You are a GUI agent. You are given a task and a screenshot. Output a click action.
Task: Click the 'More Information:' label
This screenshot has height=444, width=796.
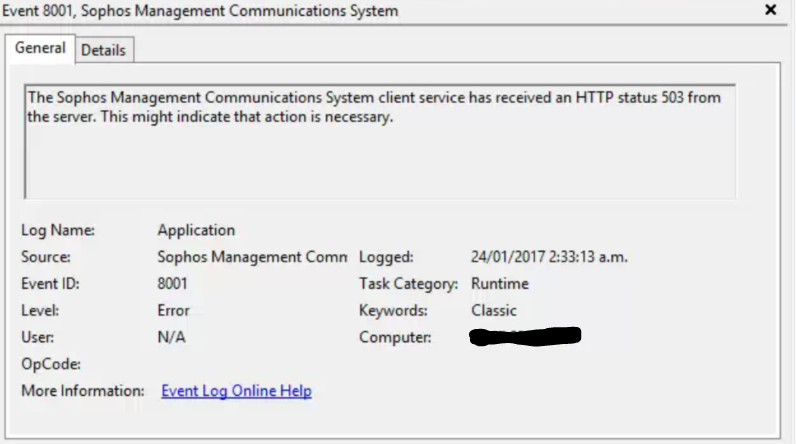click(x=83, y=391)
